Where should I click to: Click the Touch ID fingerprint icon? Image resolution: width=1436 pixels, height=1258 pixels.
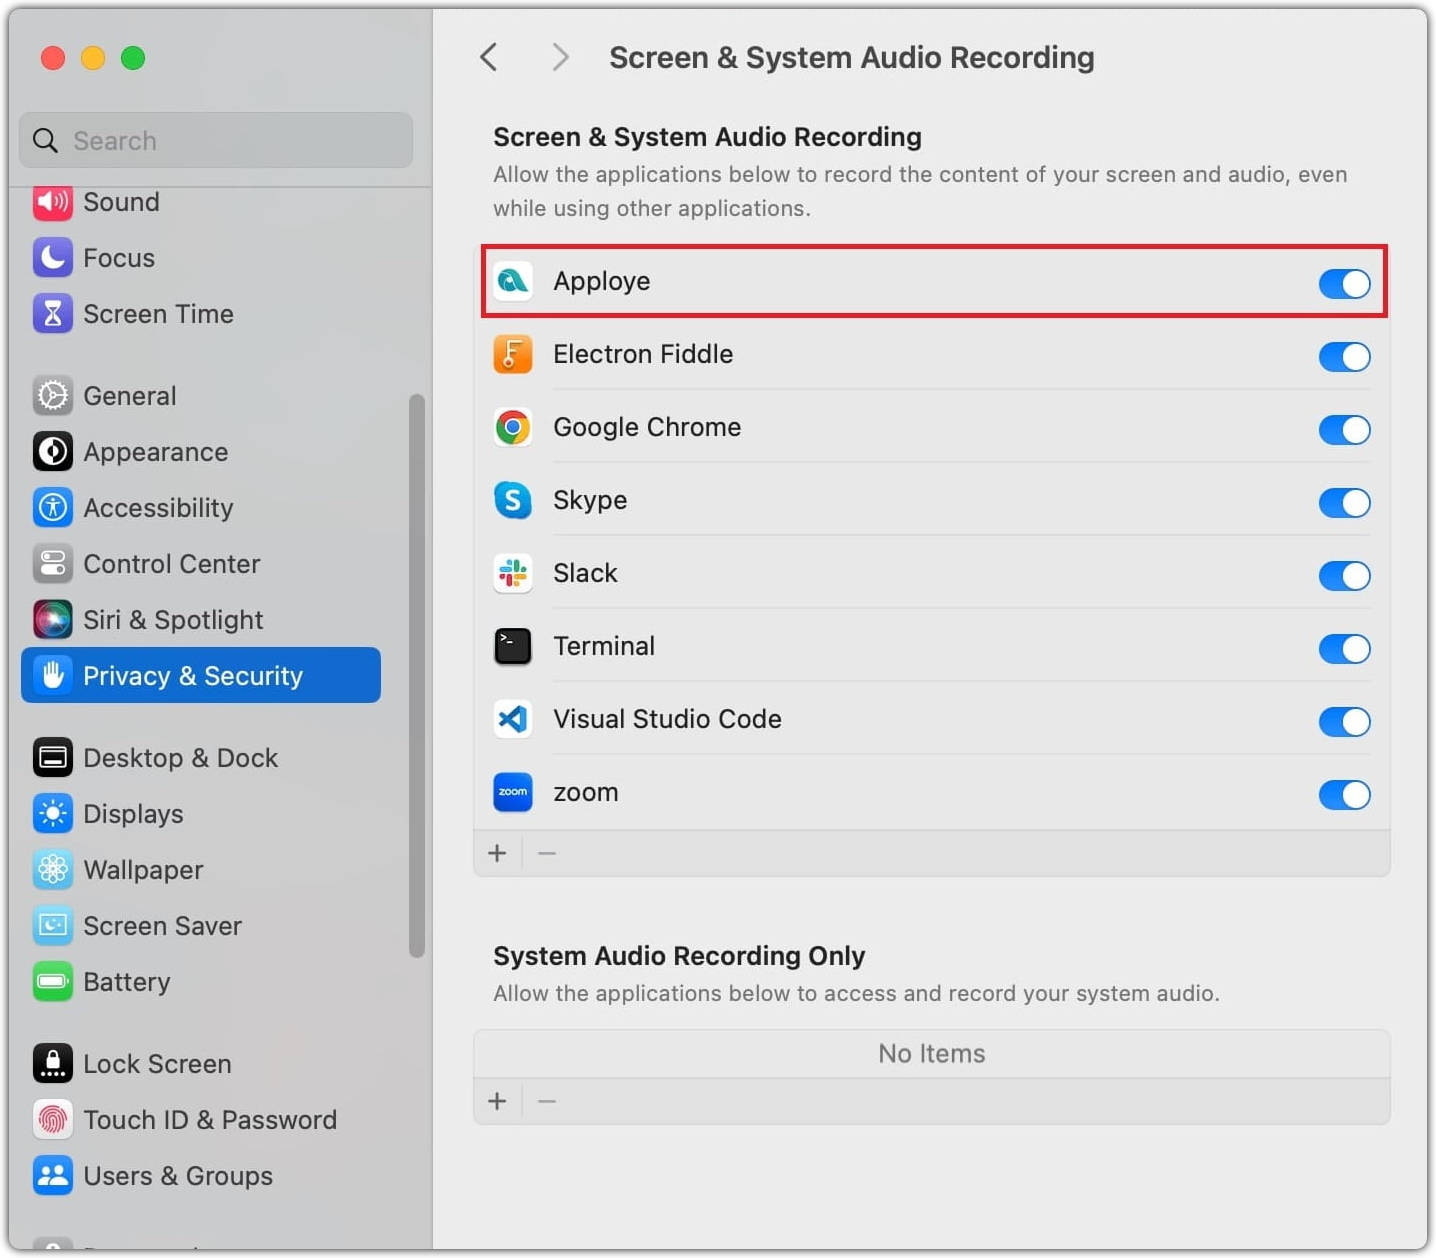point(53,1120)
